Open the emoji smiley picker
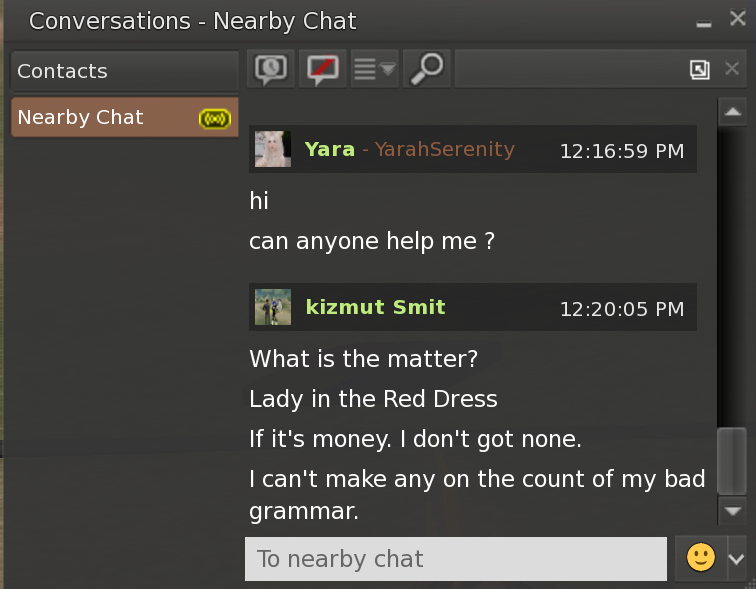 pyautogui.click(x=701, y=558)
